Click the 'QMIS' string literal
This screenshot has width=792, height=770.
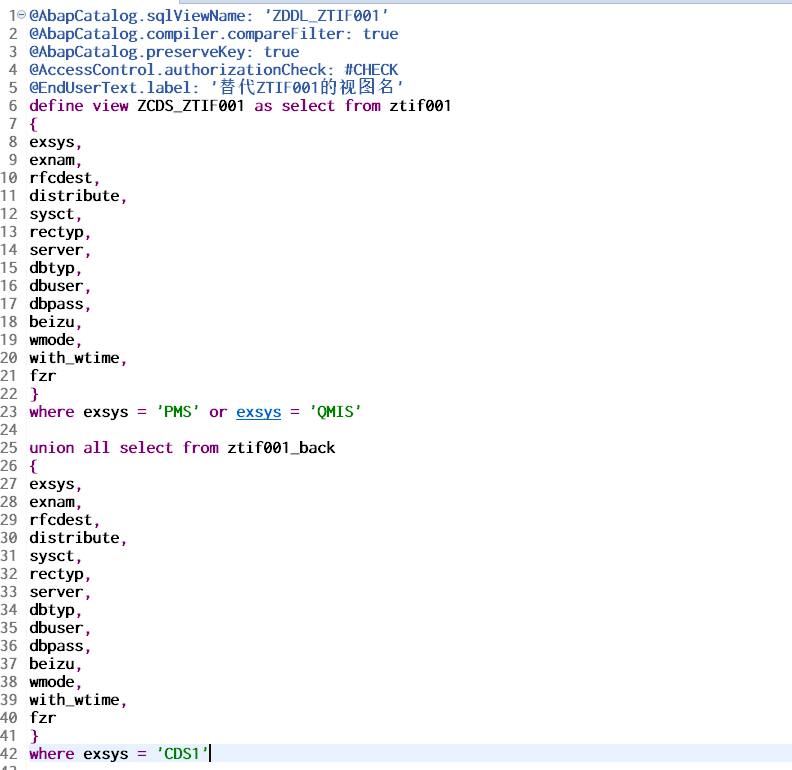[x=335, y=412]
